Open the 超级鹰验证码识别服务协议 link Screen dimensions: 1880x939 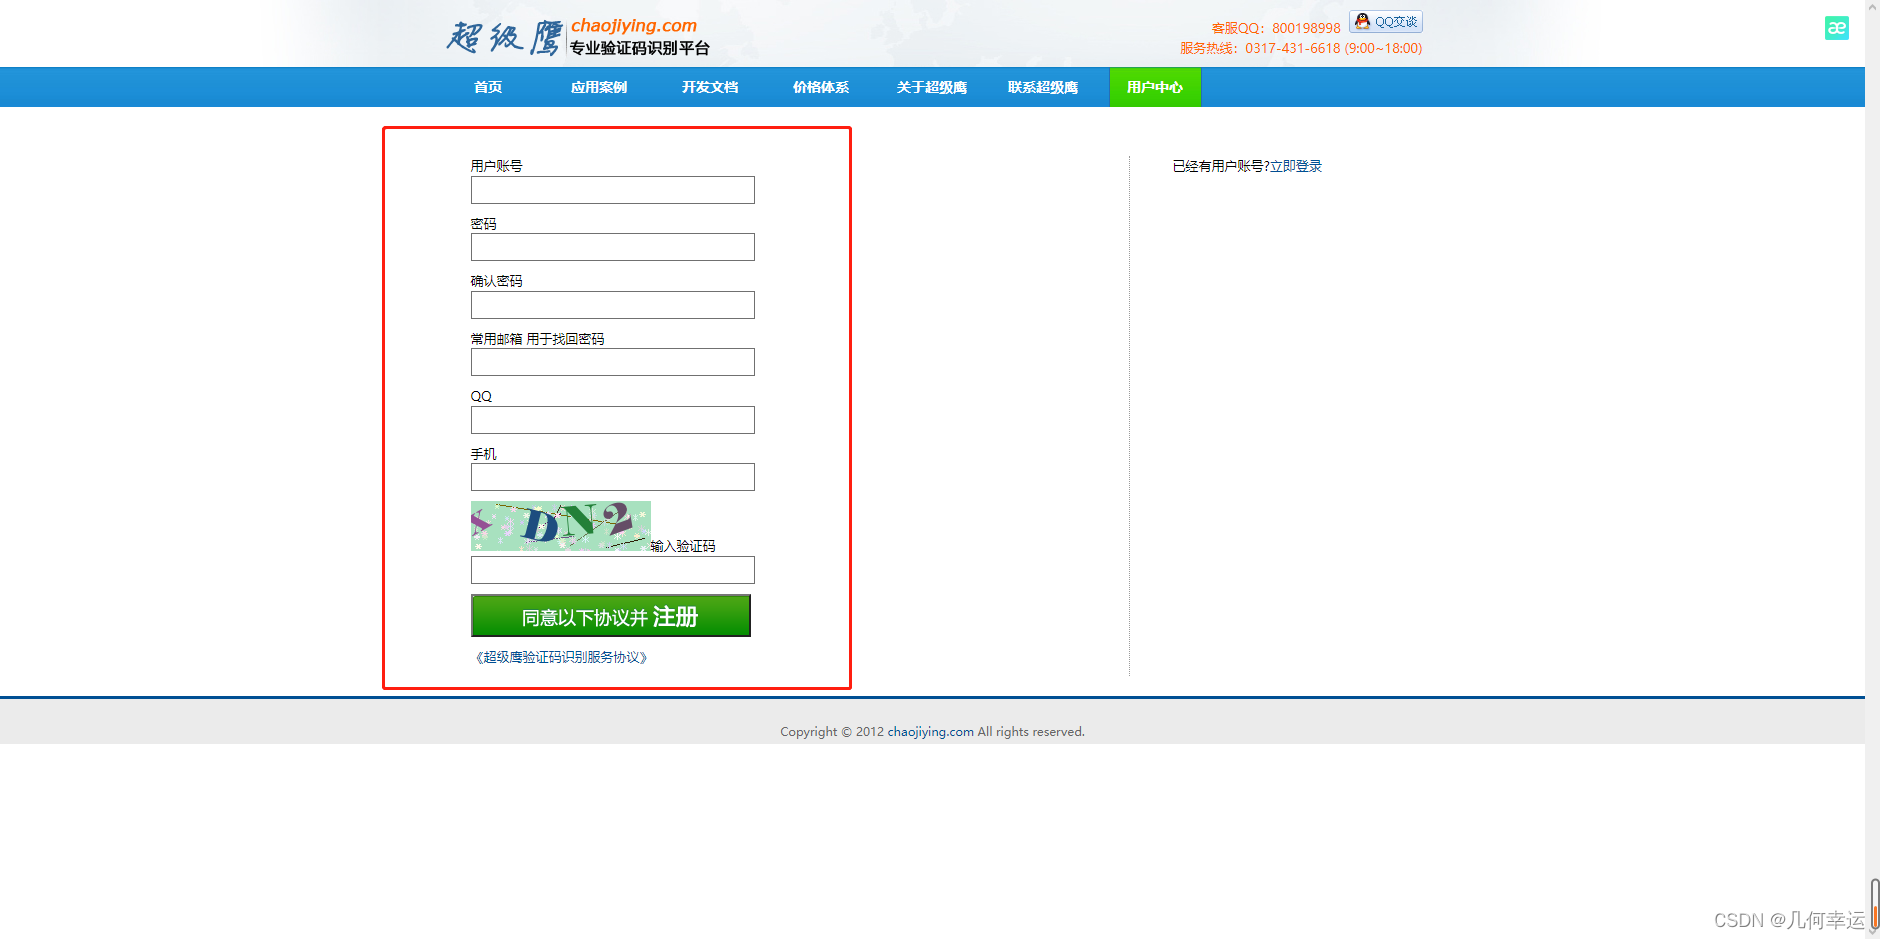562,657
